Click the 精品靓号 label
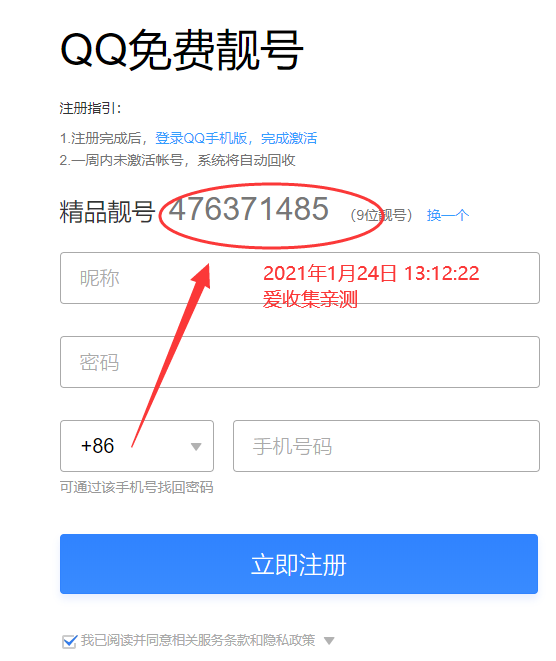This screenshot has width=556, height=661. coord(107,211)
